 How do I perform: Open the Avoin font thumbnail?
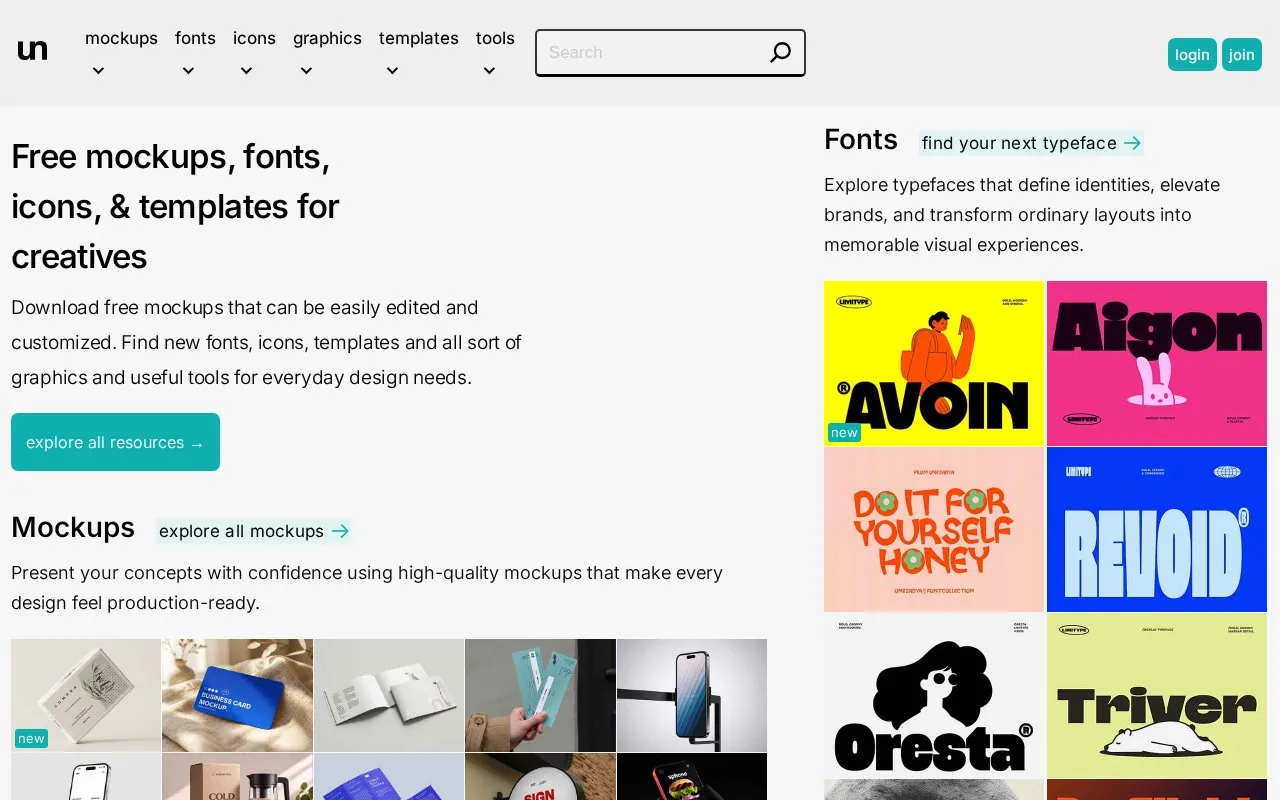(x=934, y=363)
